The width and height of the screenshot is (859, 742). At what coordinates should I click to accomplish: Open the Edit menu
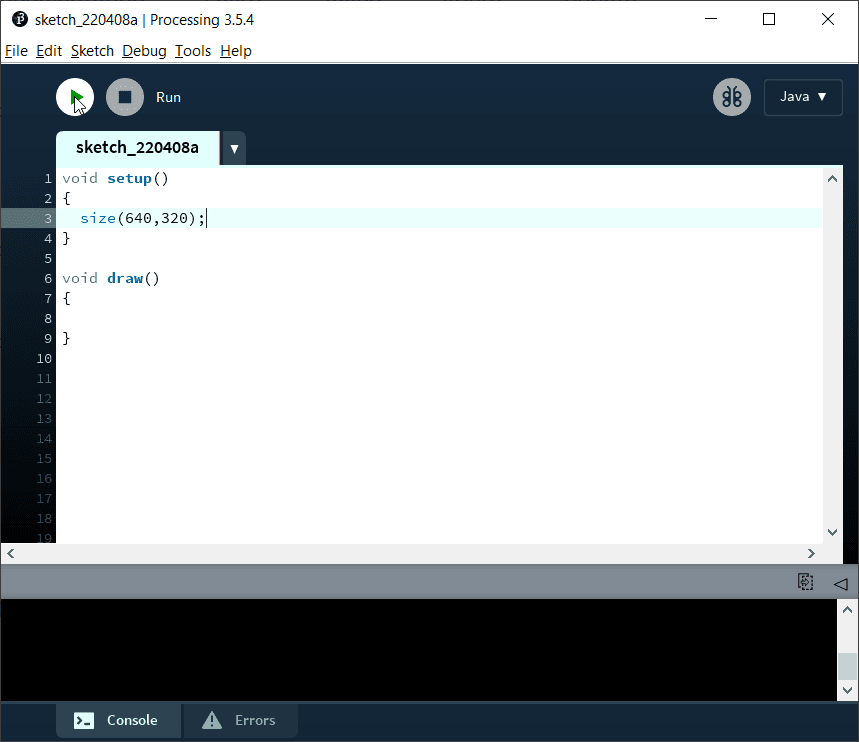coord(49,51)
